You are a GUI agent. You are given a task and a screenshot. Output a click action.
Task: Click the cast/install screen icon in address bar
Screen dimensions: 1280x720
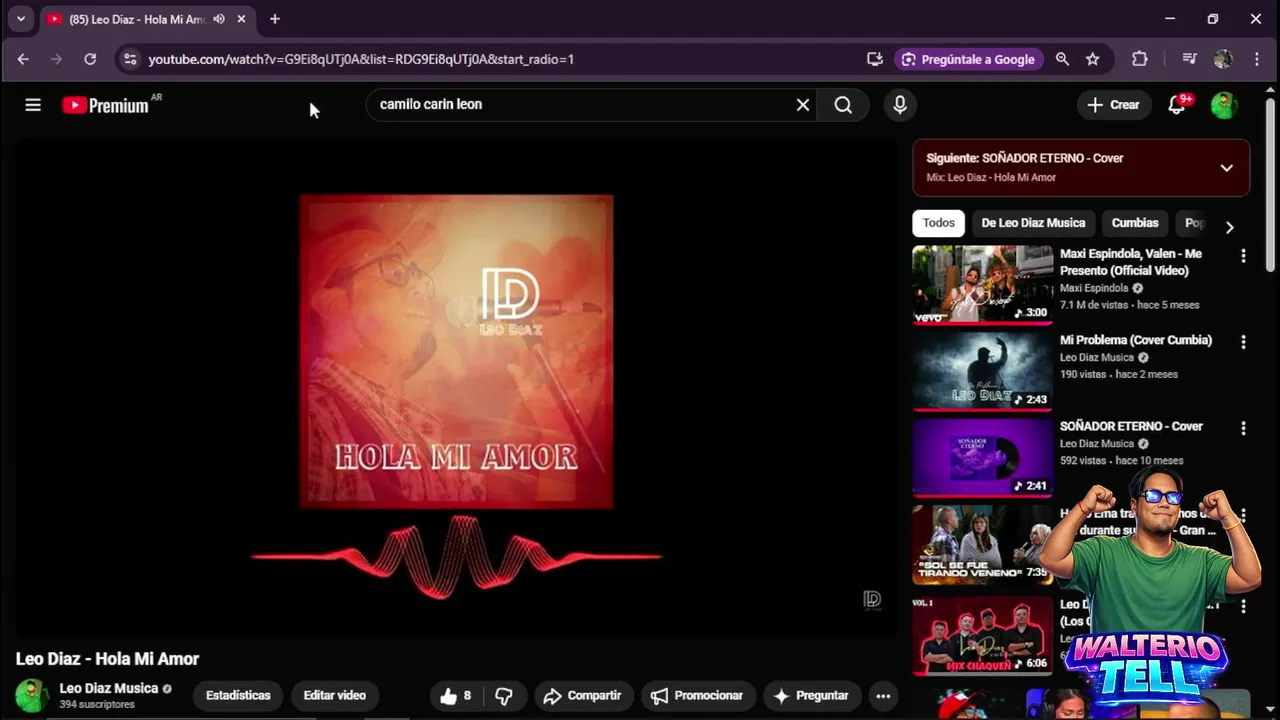click(x=875, y=59)
